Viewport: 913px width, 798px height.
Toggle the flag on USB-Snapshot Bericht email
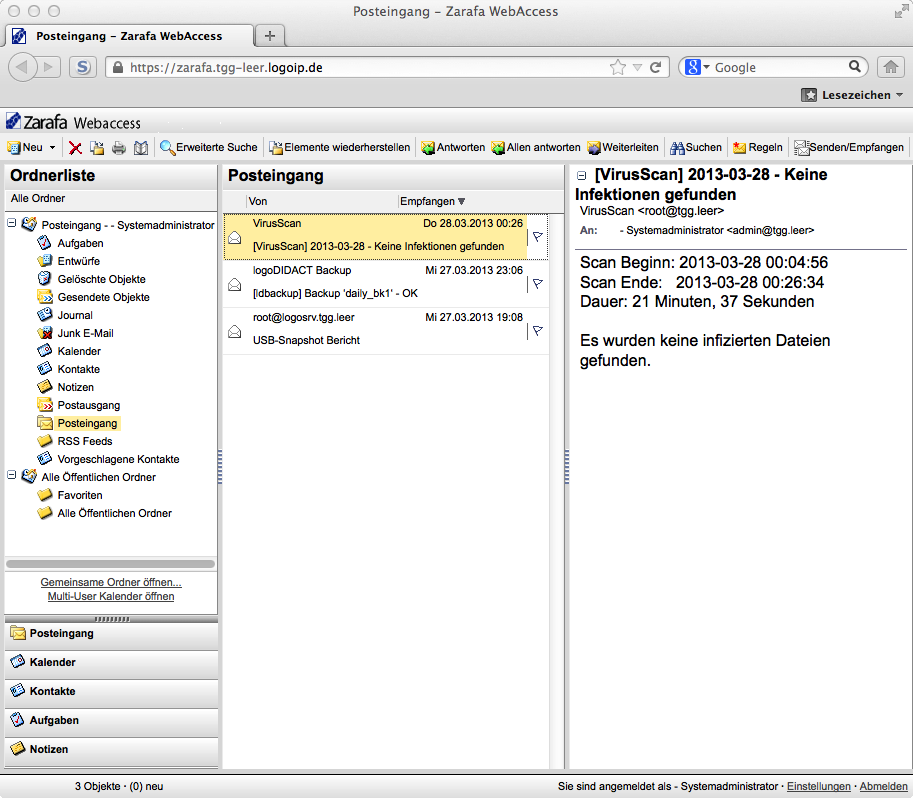pyautogui.click(x=537, y=331)
